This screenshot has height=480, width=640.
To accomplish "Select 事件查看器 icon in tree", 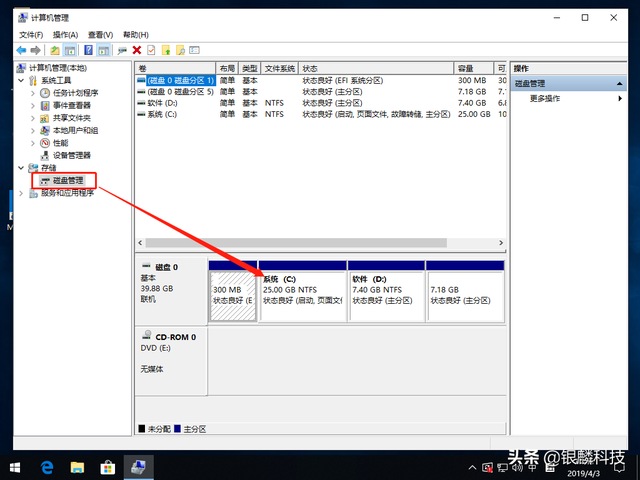I will pyautogui.click(x=45, y=106).
